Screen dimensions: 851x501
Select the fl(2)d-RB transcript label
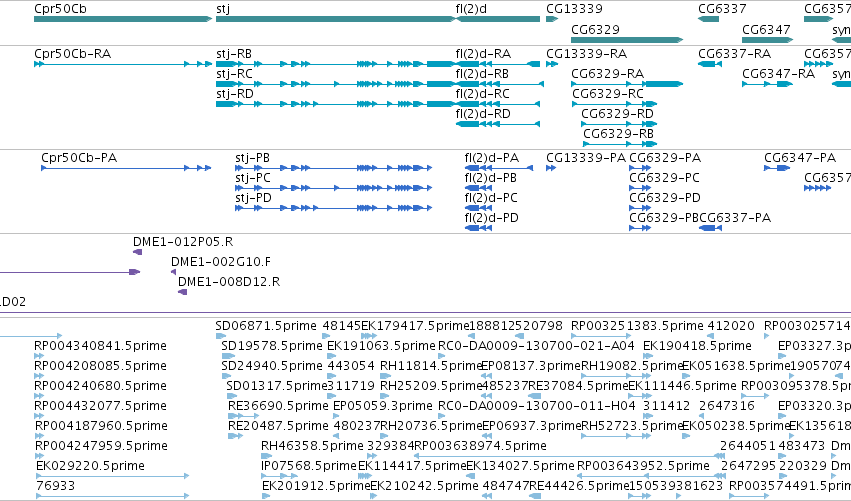click(x=482, y=74)
